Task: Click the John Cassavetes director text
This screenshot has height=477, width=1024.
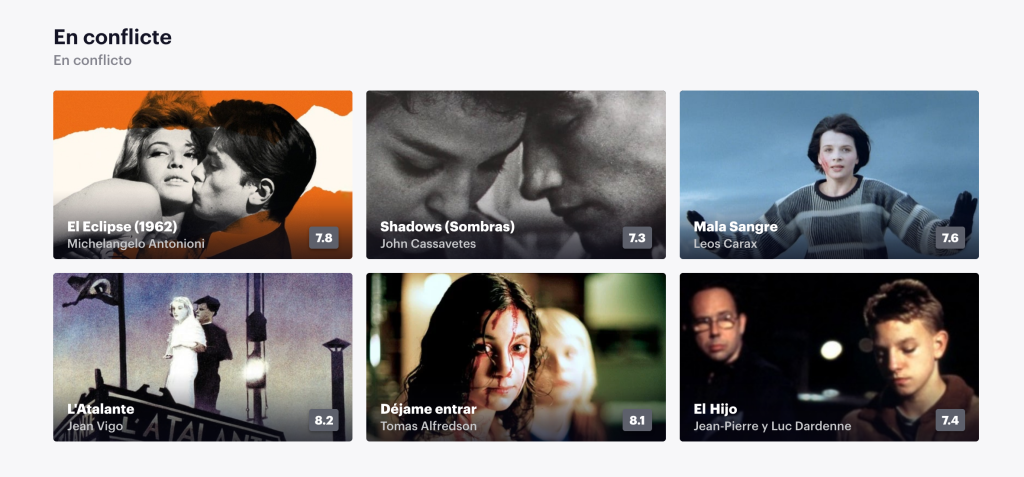Action: 428,244
